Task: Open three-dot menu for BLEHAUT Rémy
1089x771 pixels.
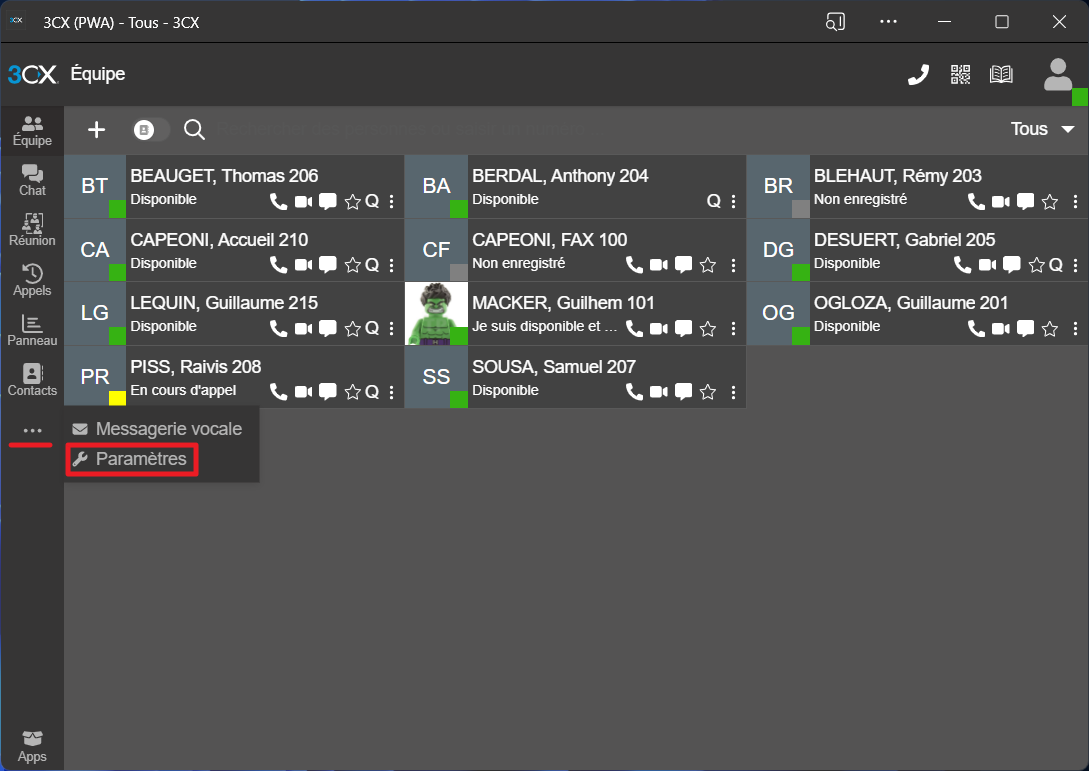Action: point(1075,201)
